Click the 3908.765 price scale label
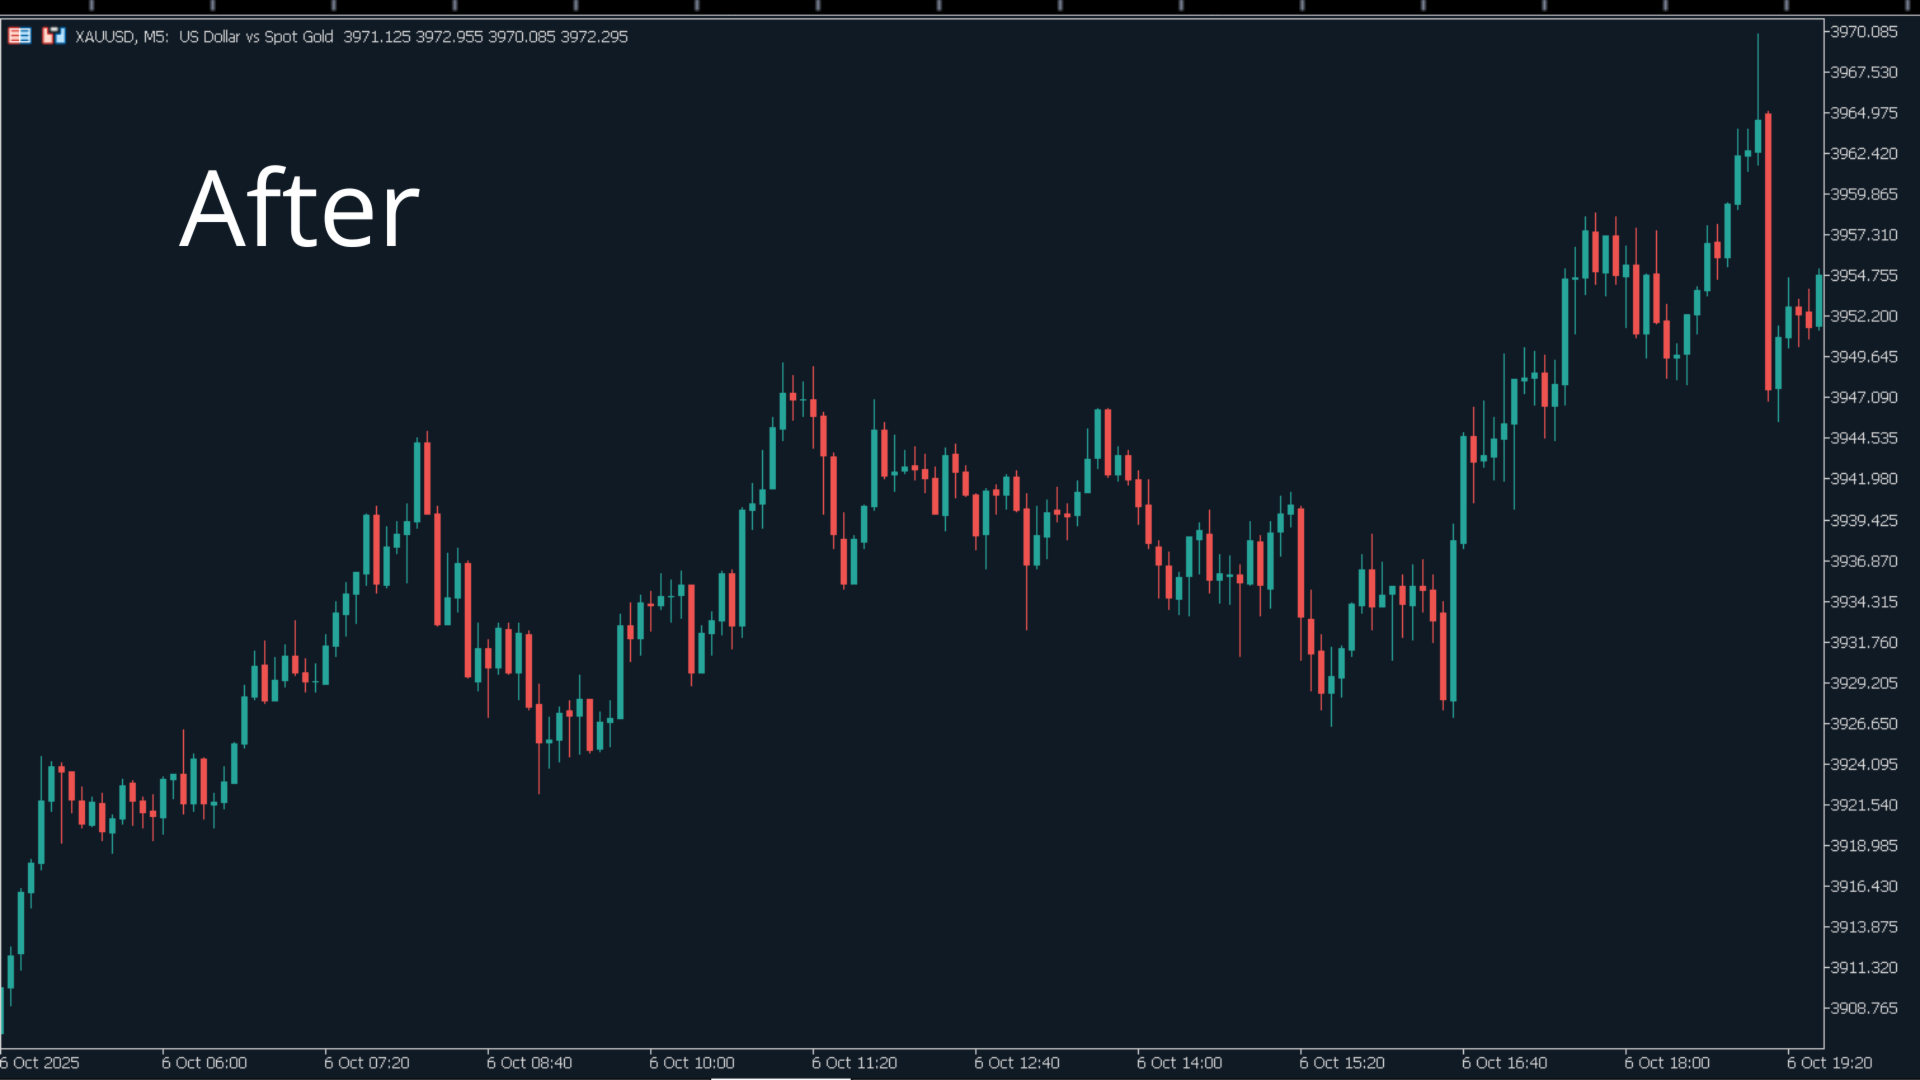 click(x=1863, y=1008)
